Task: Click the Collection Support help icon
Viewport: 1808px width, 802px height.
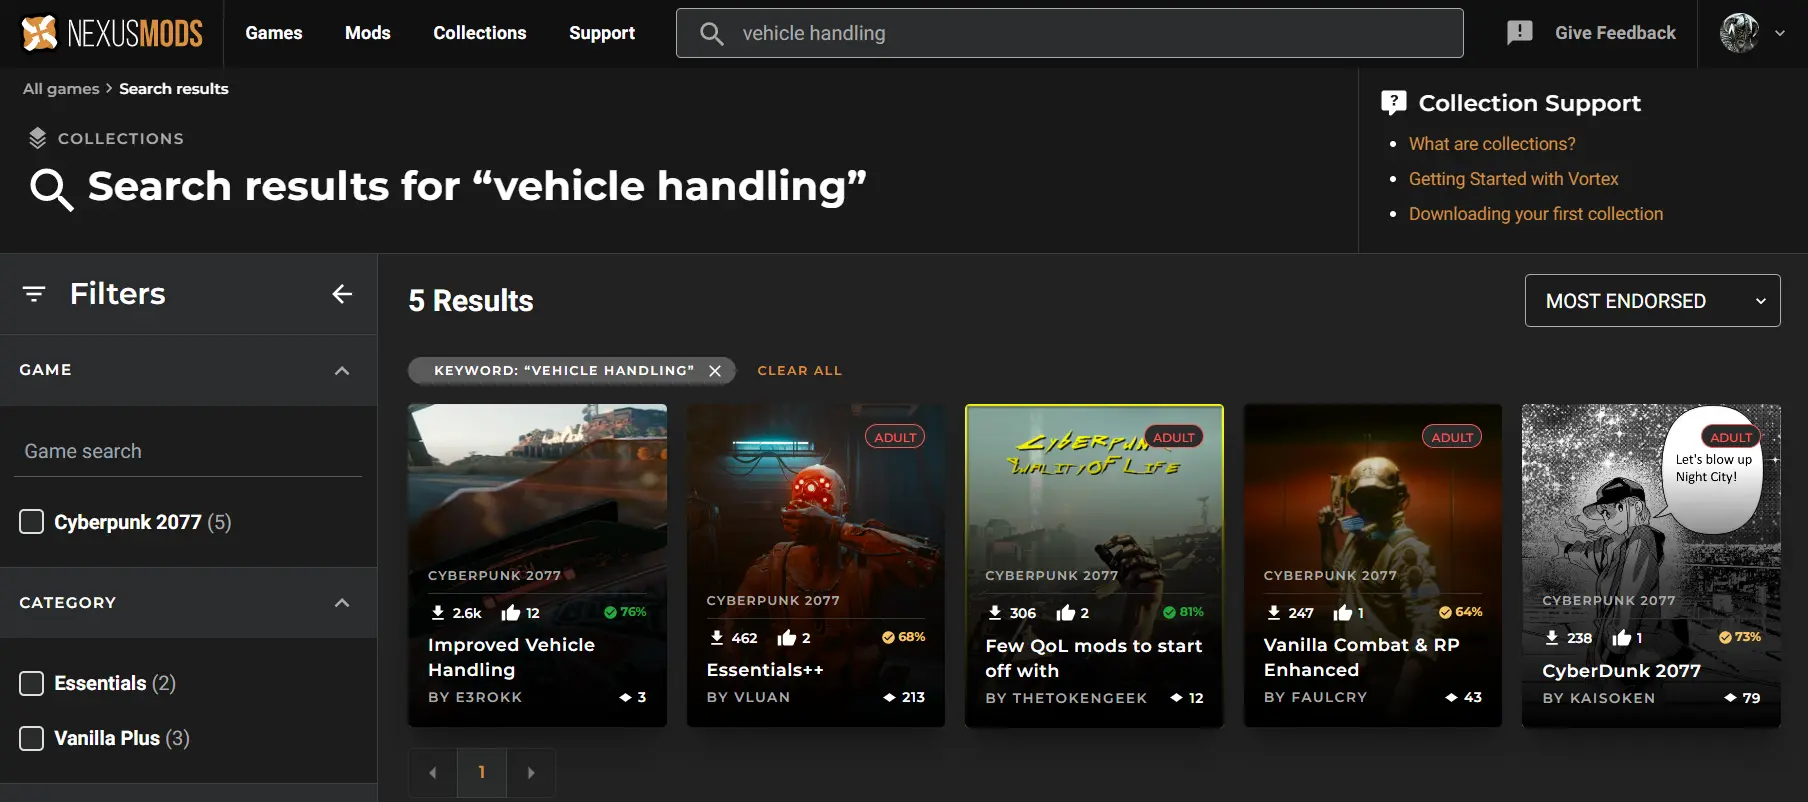Action: tap(1393, 102)
